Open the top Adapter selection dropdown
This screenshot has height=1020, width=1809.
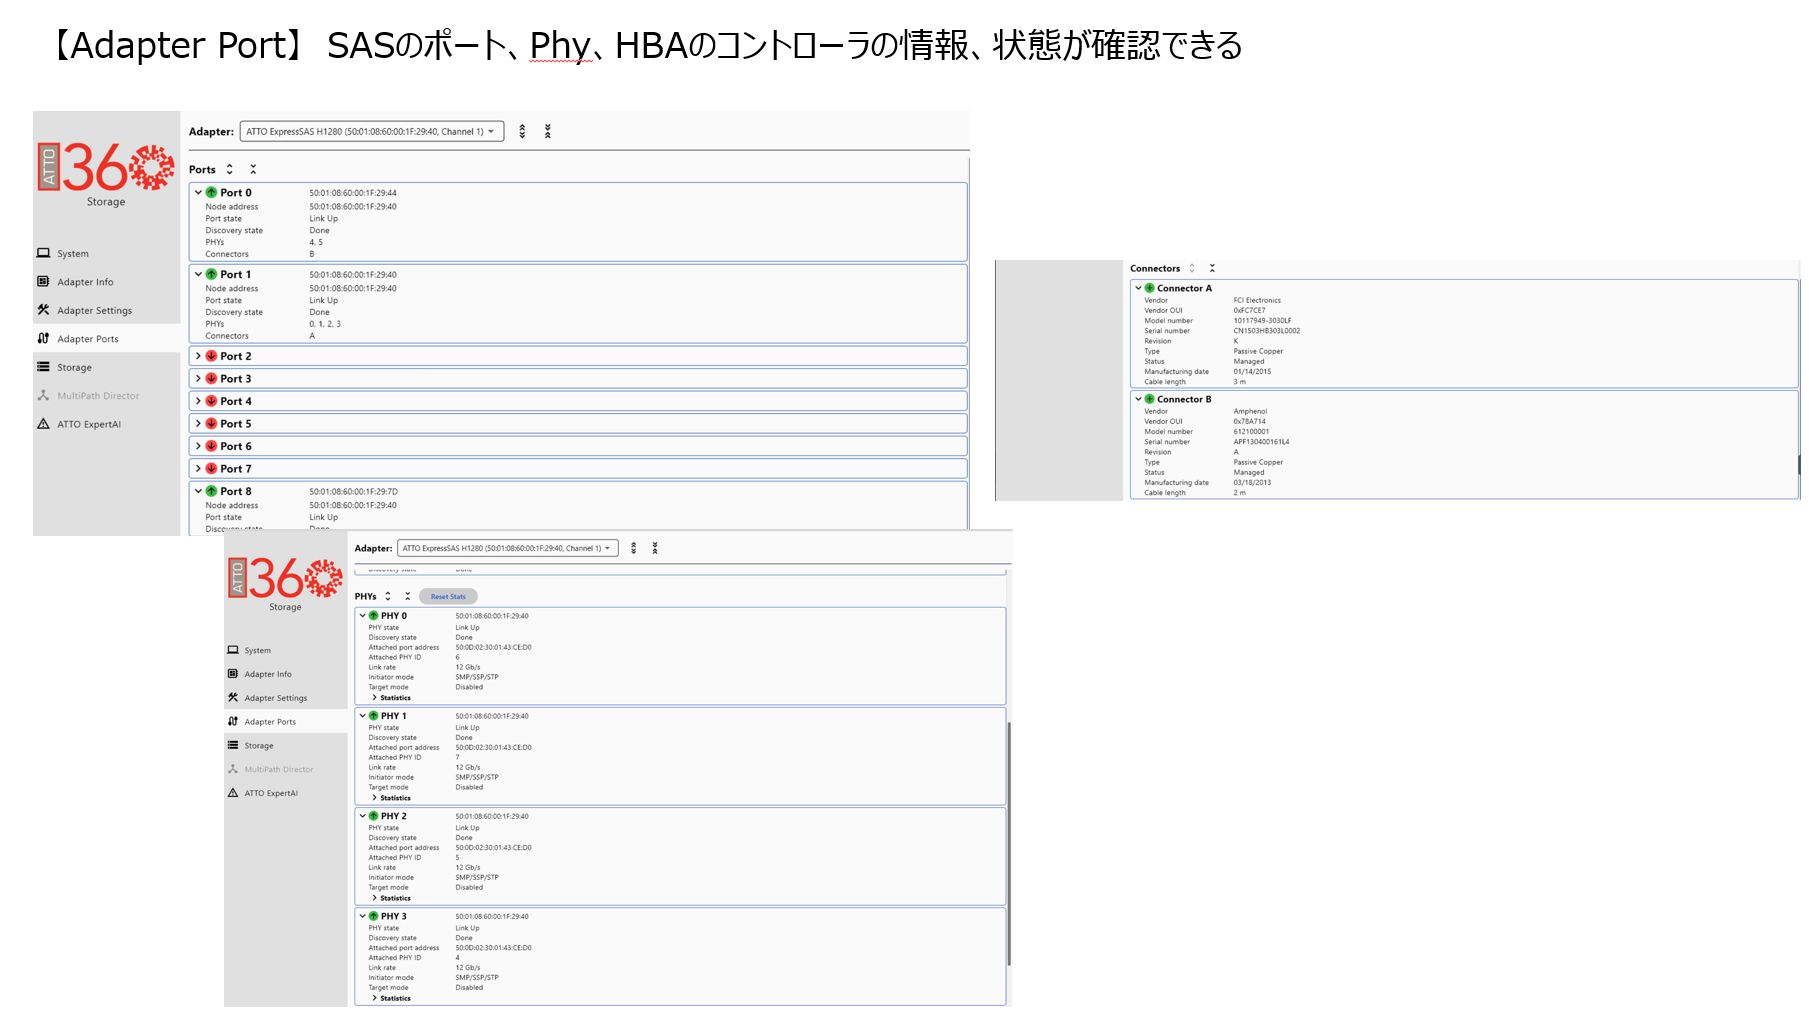[x=371, y=132]
